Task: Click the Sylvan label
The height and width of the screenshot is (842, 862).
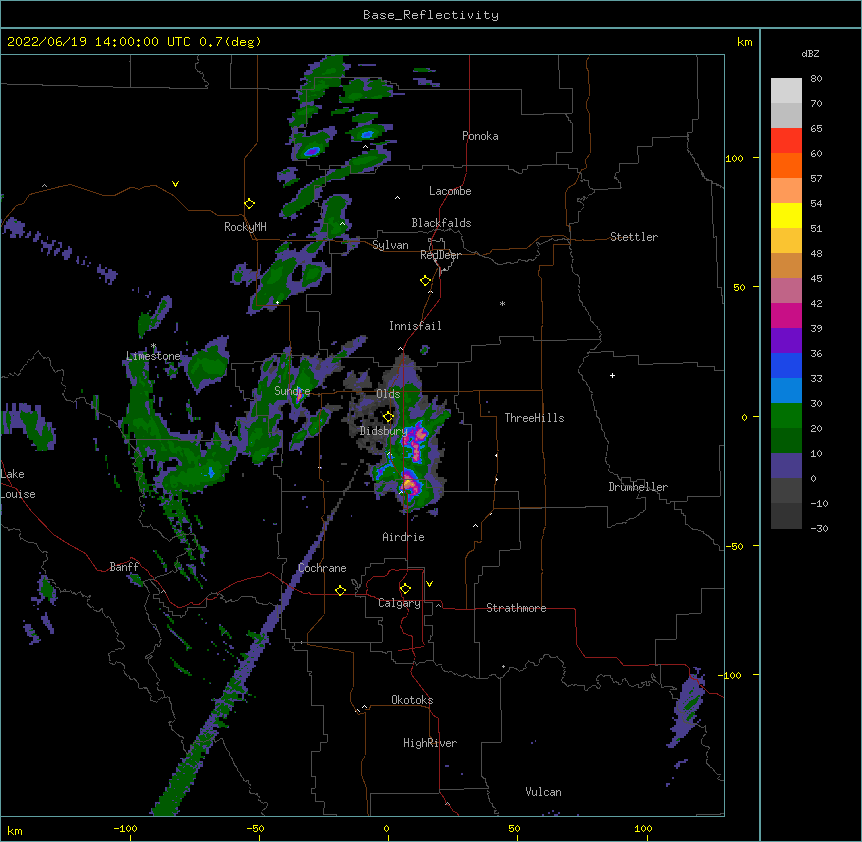Action: pos(390,245)
